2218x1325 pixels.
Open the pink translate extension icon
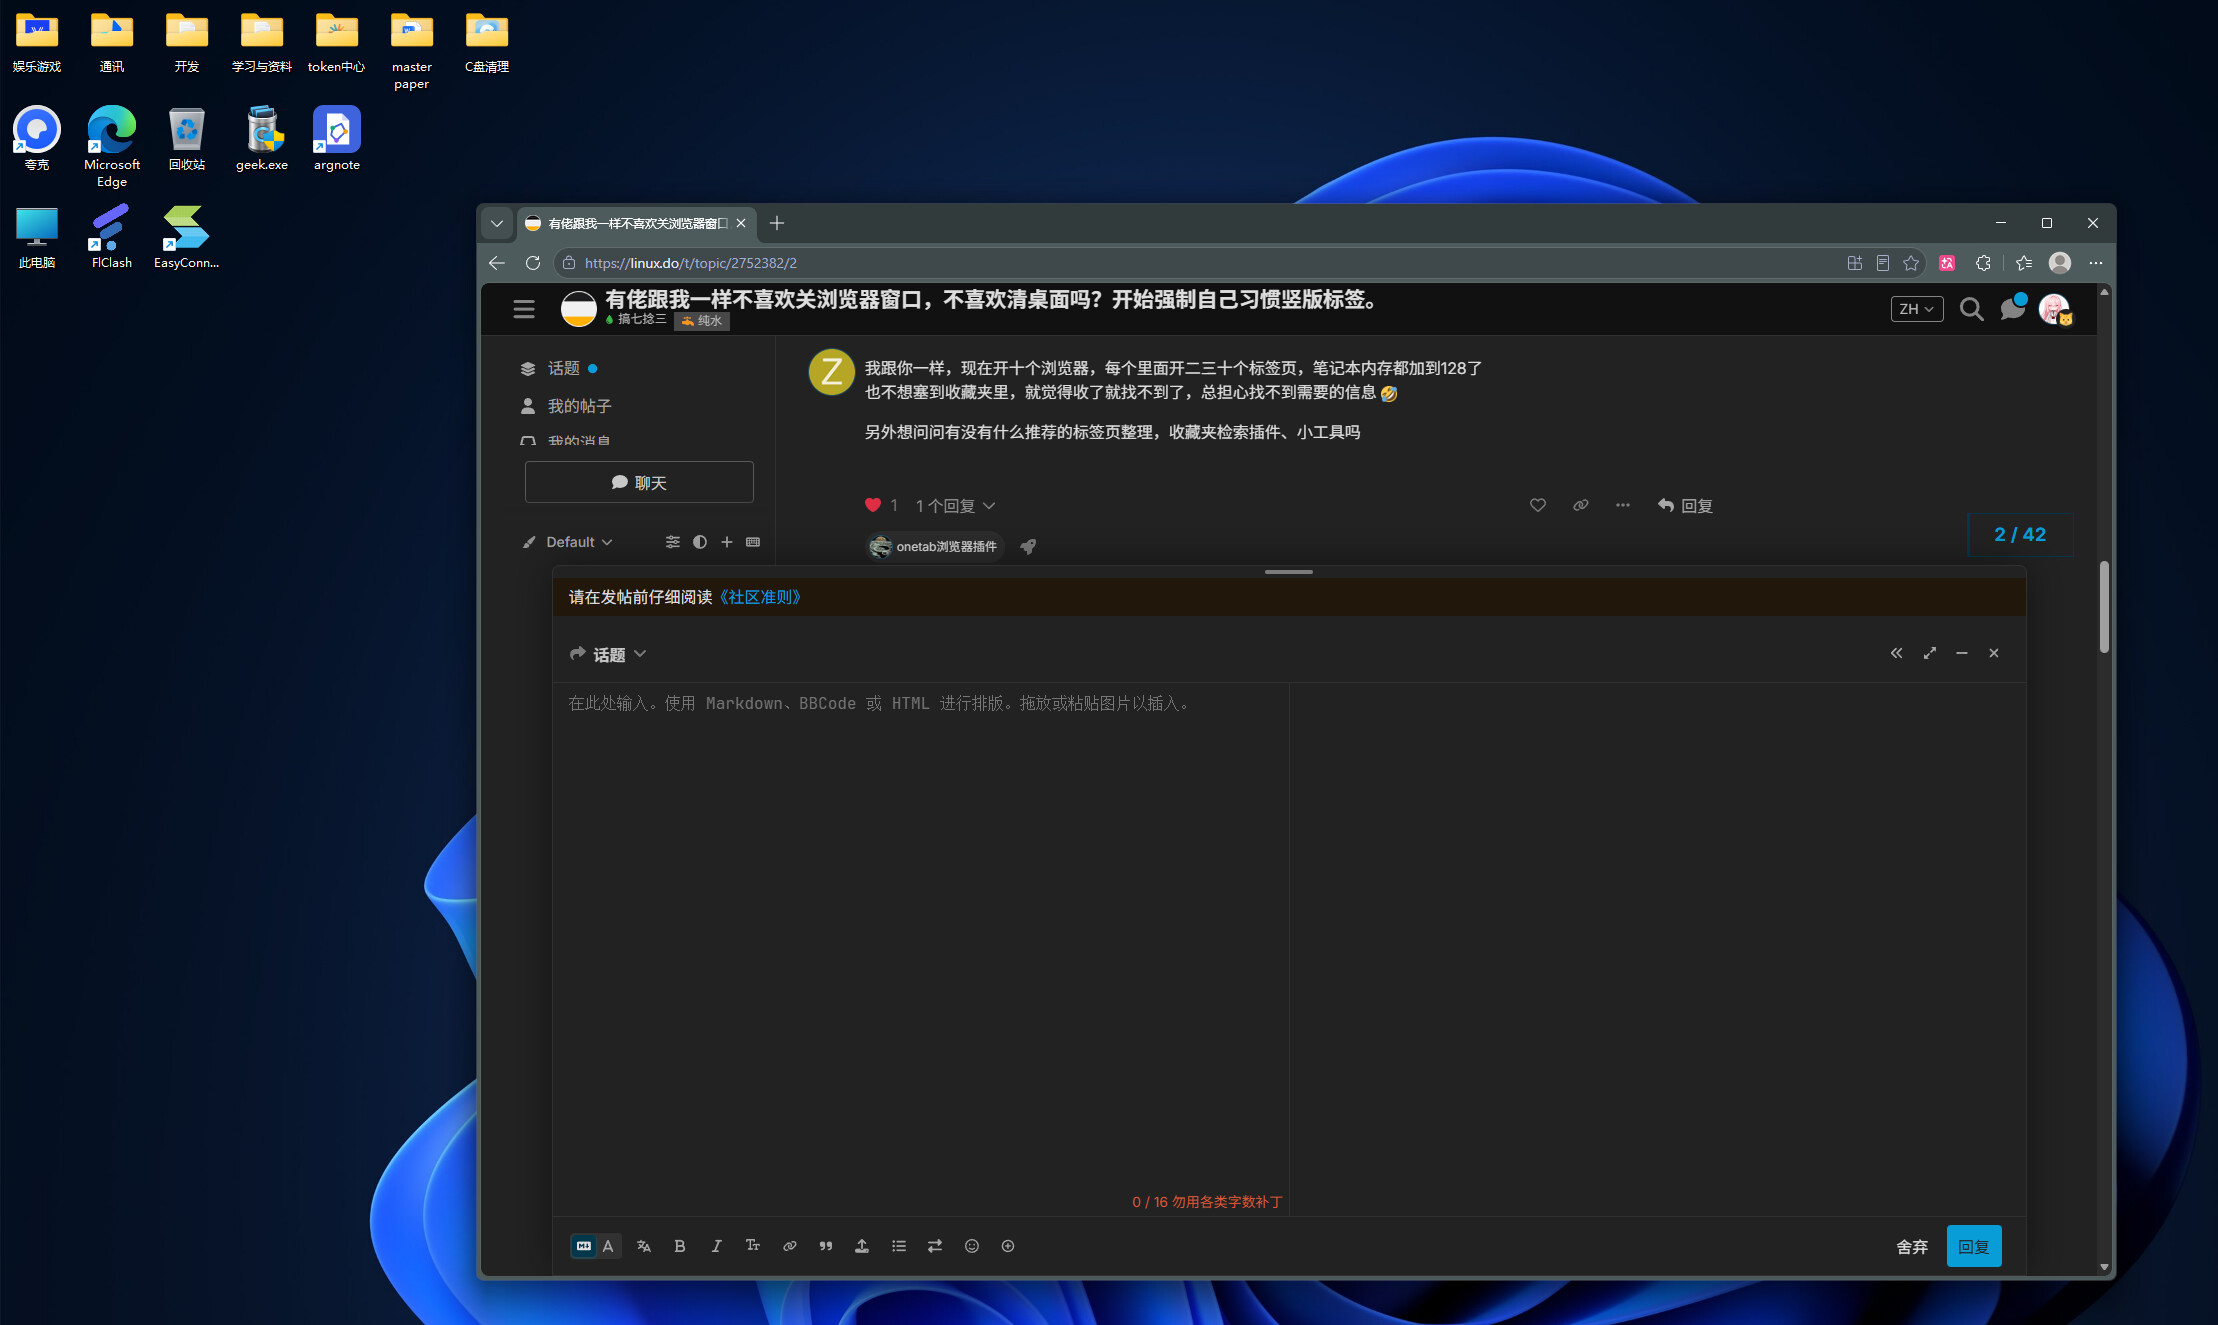(1947, 263)
